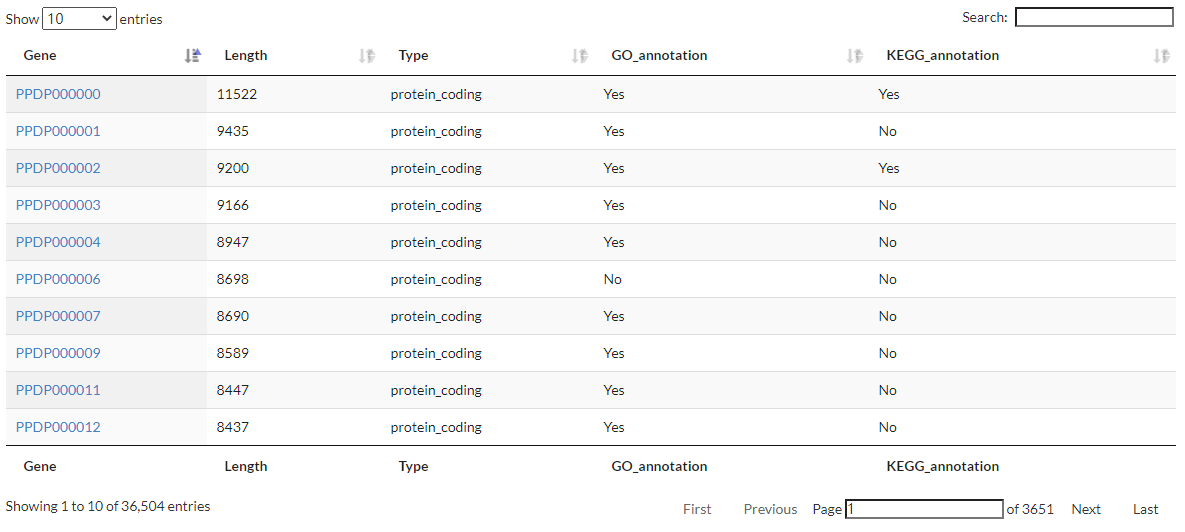
Task: Click sort icon in Type column header
Action: pyautogui.click(x=579, y=56)
